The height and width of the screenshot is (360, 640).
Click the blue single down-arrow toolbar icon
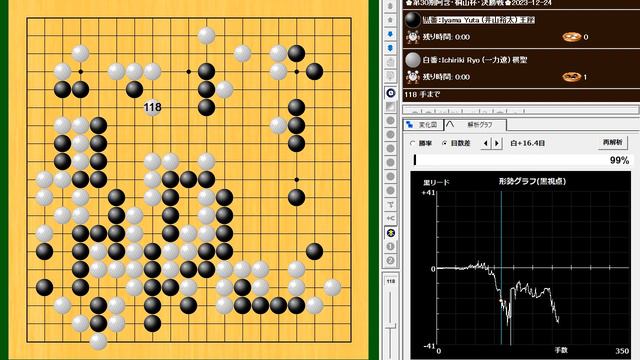coord(390,34)
